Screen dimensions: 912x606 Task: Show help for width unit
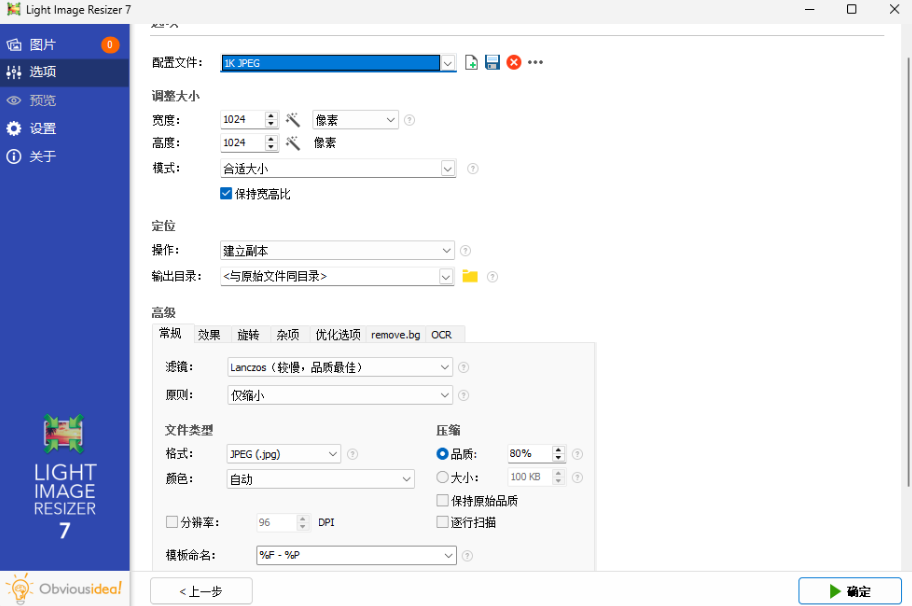pos(409,120)
